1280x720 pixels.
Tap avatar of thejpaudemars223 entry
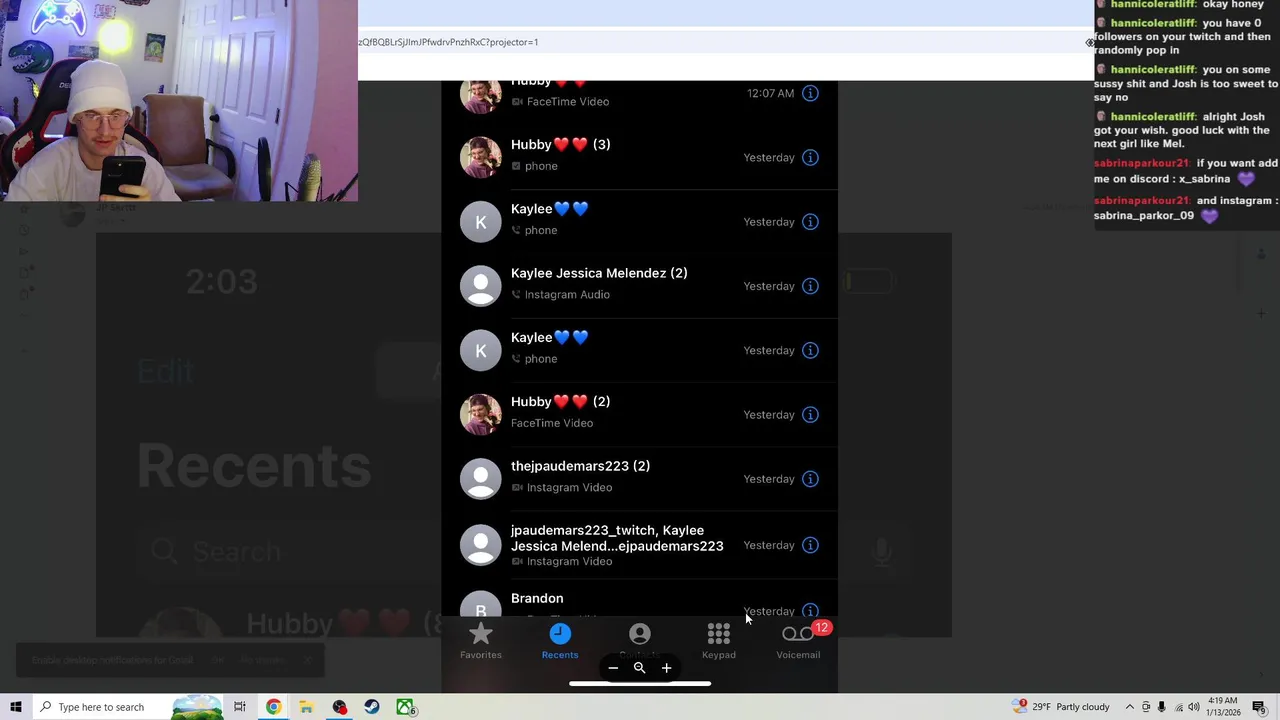point(480,479)
